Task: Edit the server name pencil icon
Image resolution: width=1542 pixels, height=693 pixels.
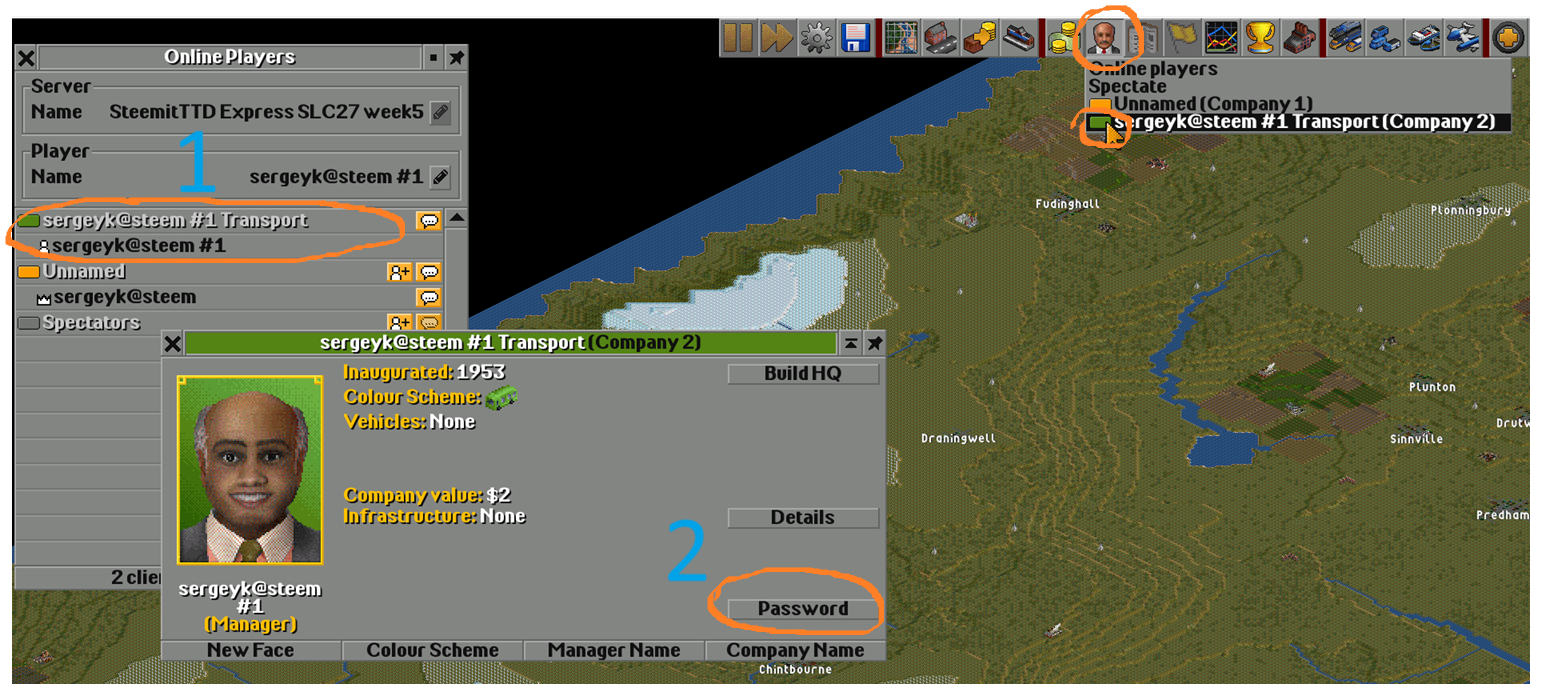Action: (440, 112)
